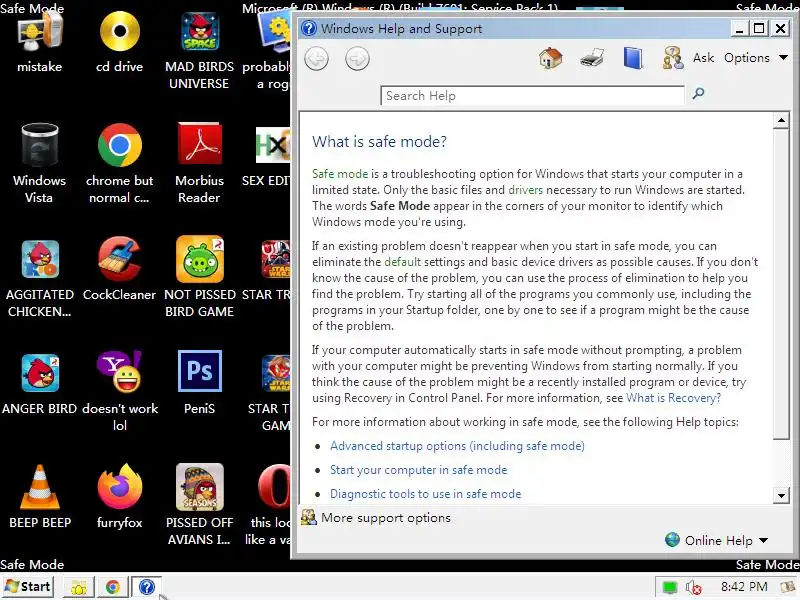The height and width of the screenshot is (600, 800).
Task: Click the Ask text button
Action: (x=703, y=58)
